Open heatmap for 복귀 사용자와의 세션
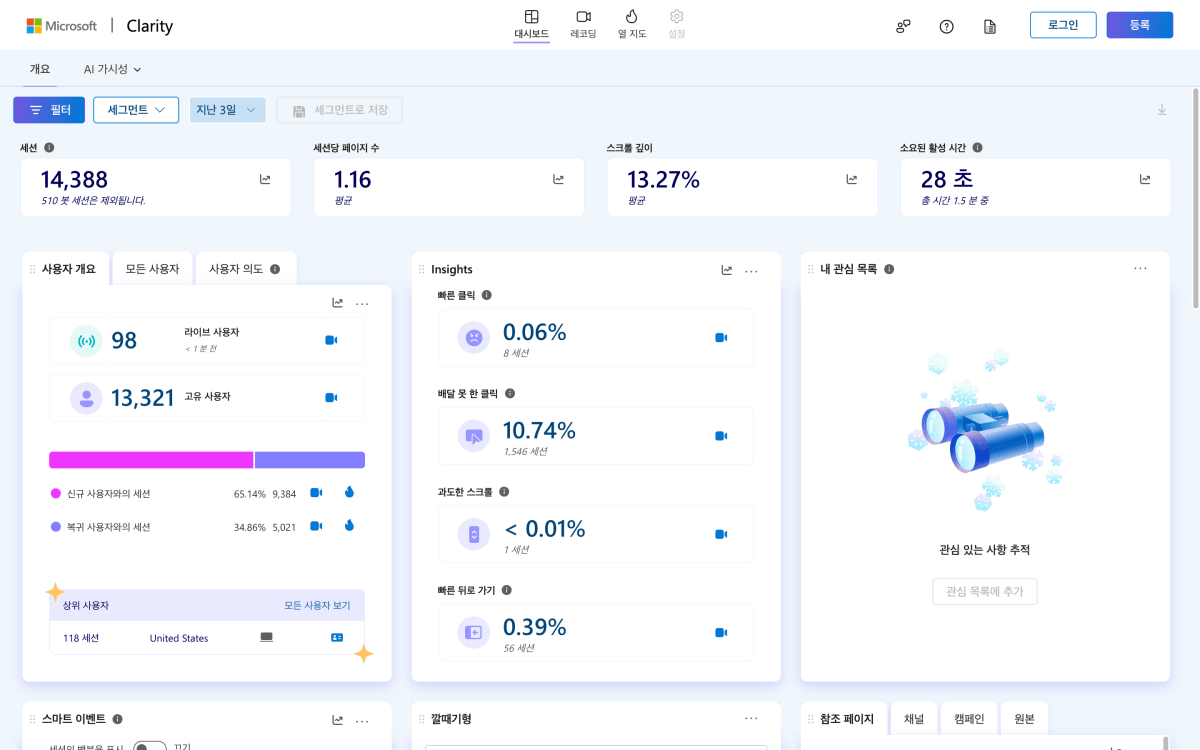The height and width of the screenshot is (750, 1200). click(349, 525)
